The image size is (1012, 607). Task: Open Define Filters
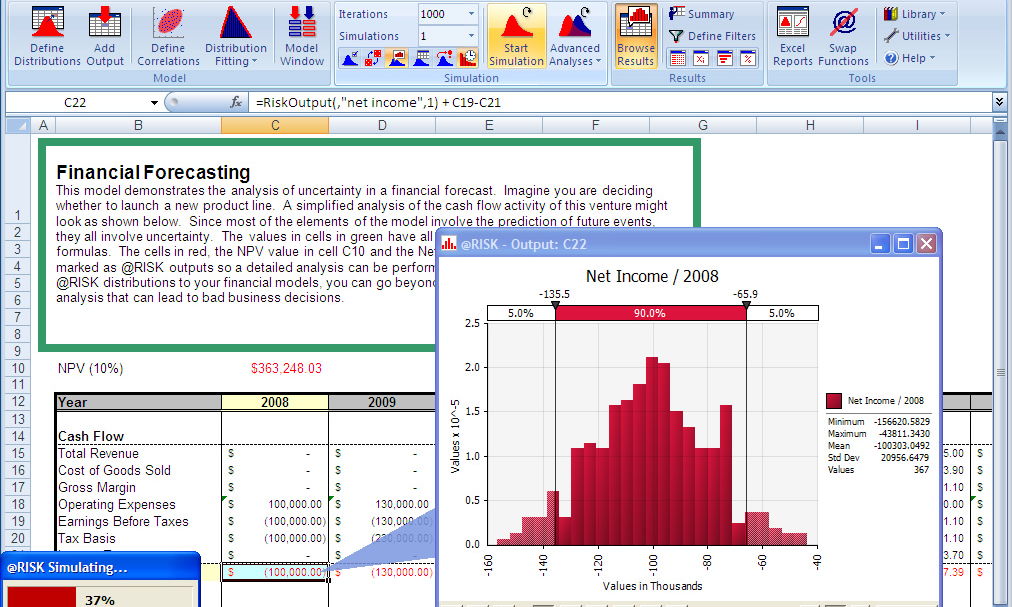(712, 36)
